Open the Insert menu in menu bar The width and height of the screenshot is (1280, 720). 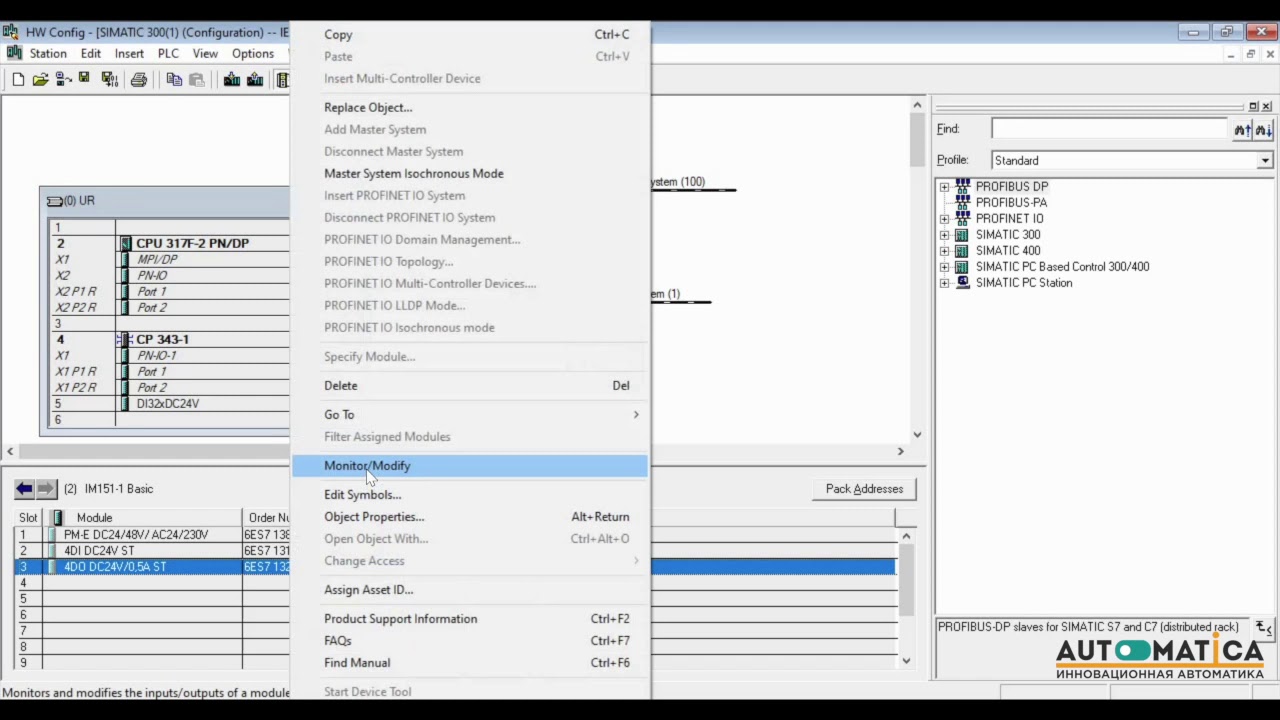point(129,54)
